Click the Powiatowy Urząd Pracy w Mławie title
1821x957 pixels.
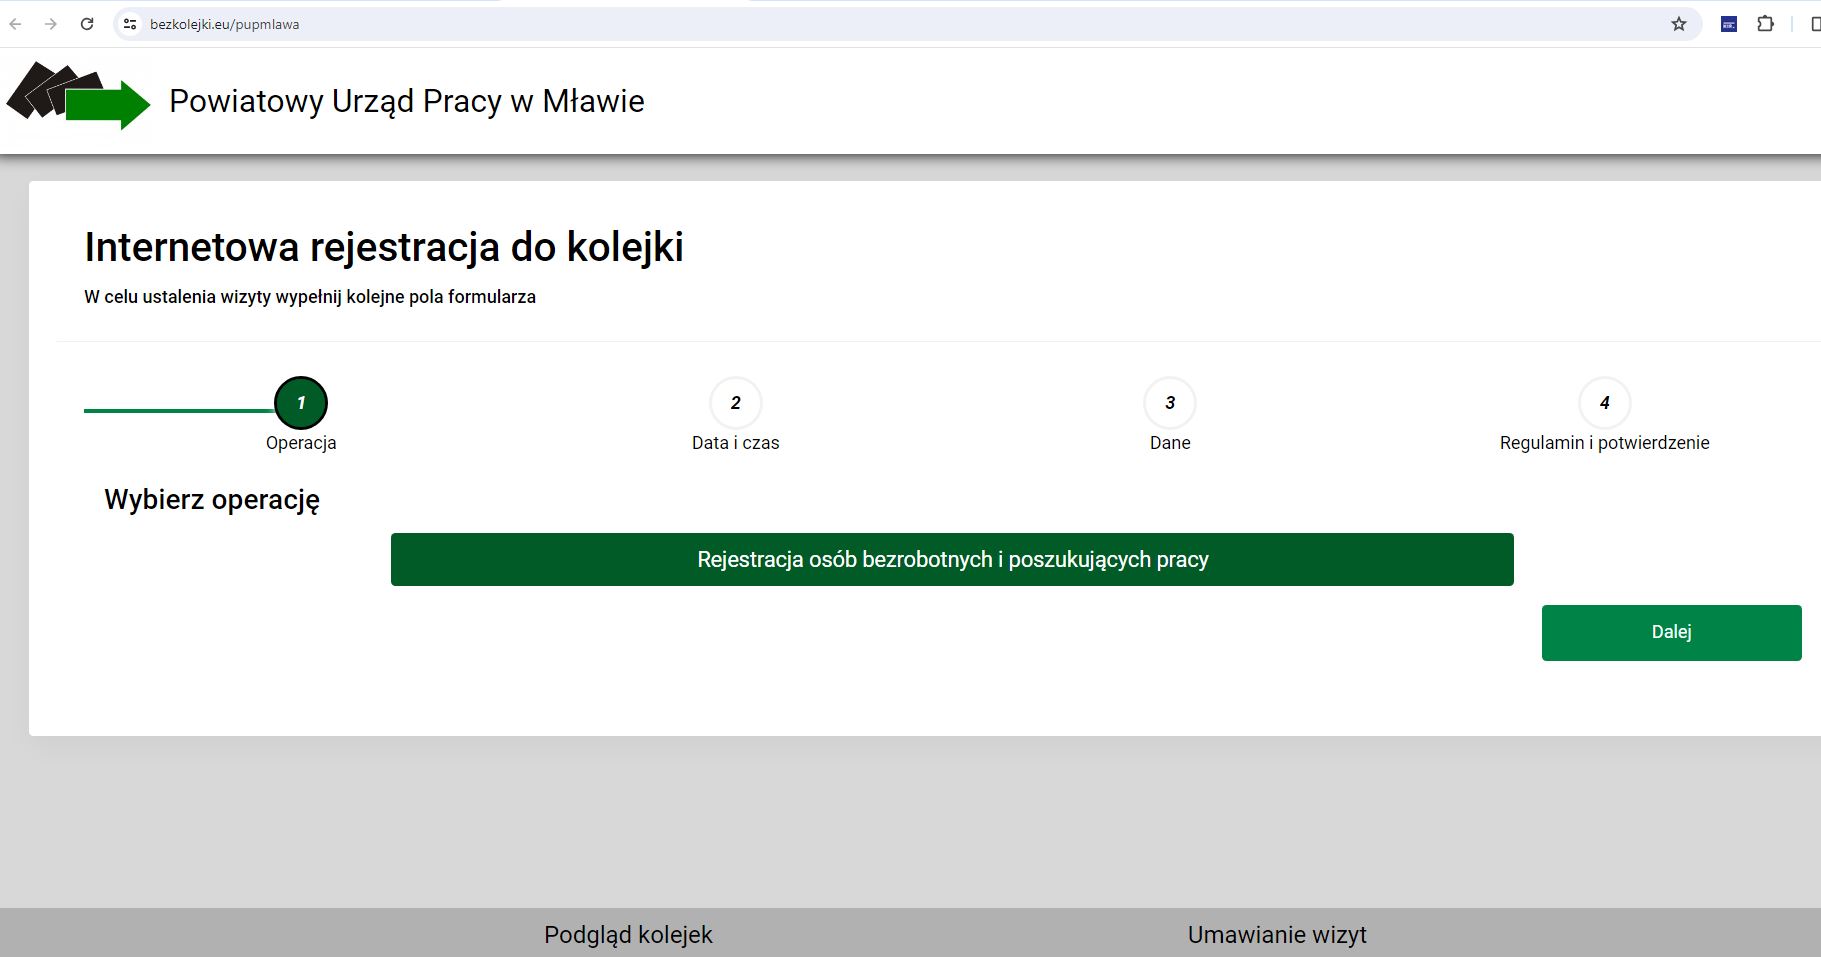click(407, 101)
